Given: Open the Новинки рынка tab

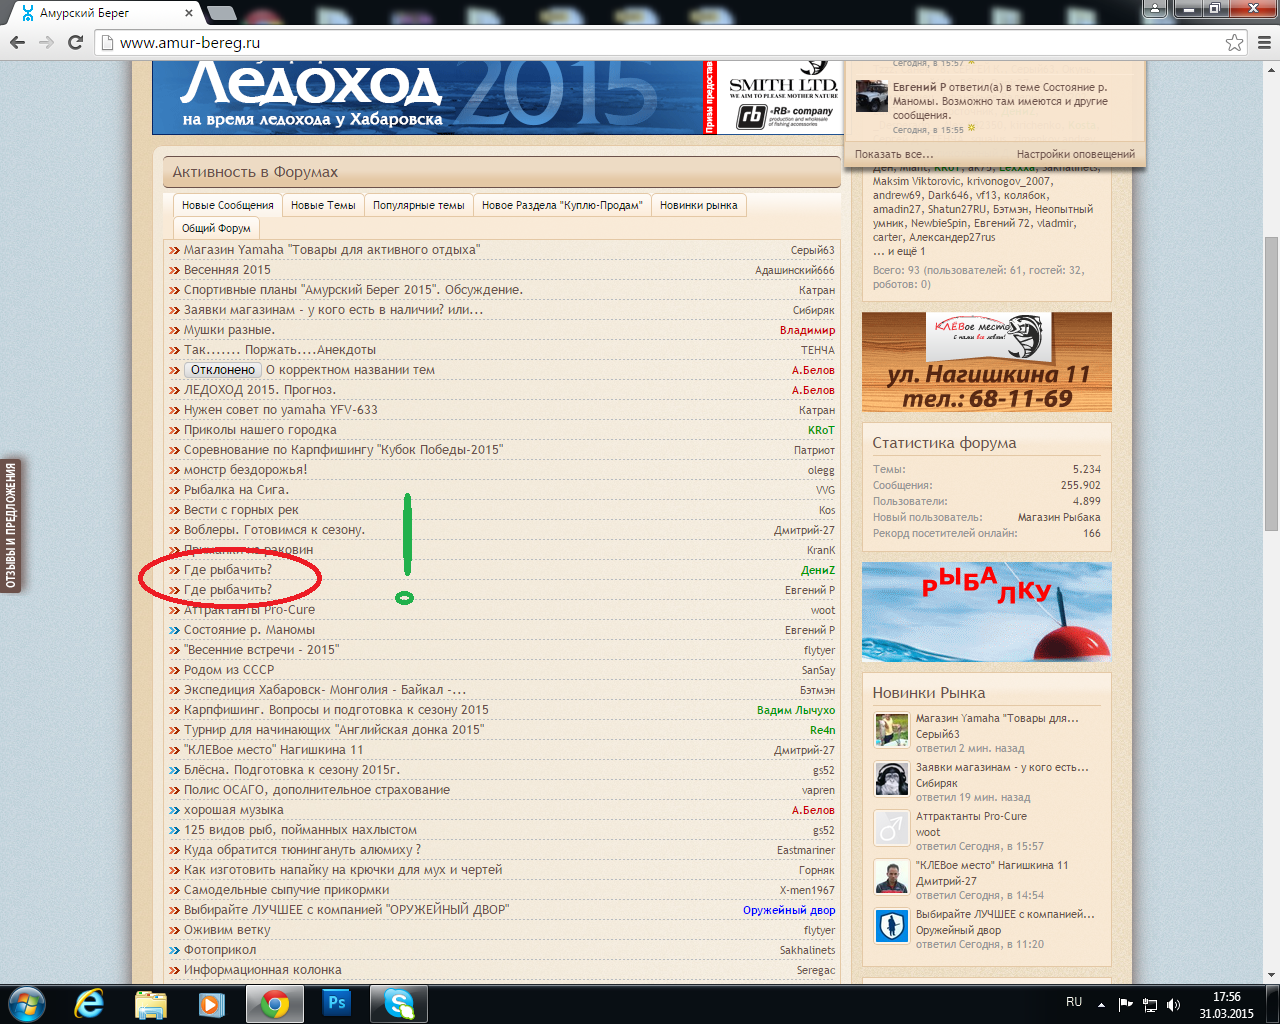Looking at the screenshot, I should point(698,205).
